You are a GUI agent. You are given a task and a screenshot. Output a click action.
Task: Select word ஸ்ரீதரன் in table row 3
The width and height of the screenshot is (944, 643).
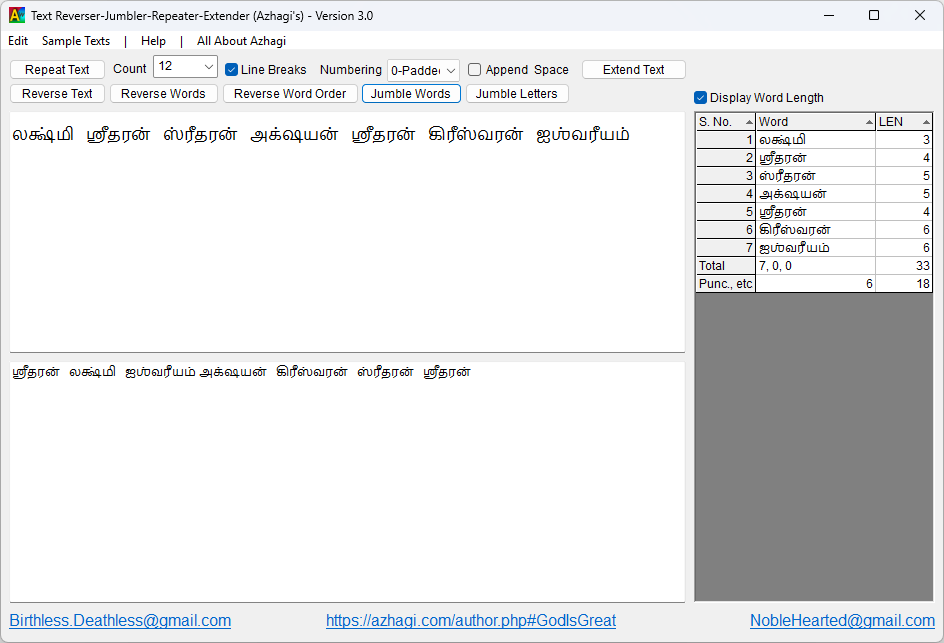click(816, 176)
